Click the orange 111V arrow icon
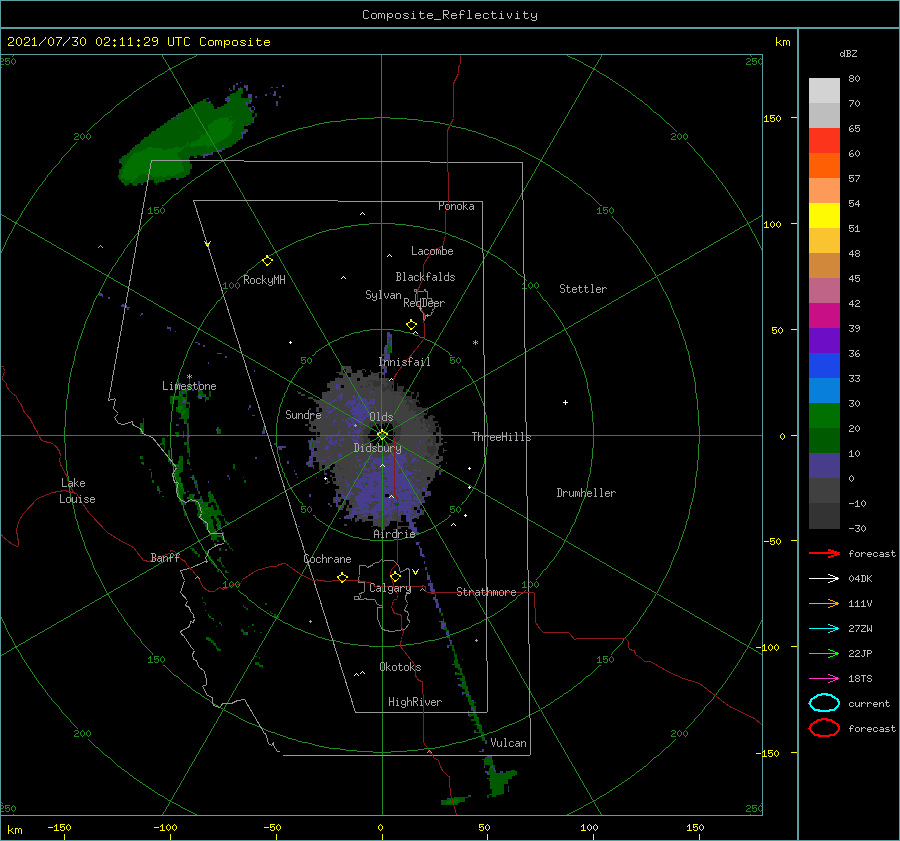This screenshot has width=900, height=841. coord(824,603)
